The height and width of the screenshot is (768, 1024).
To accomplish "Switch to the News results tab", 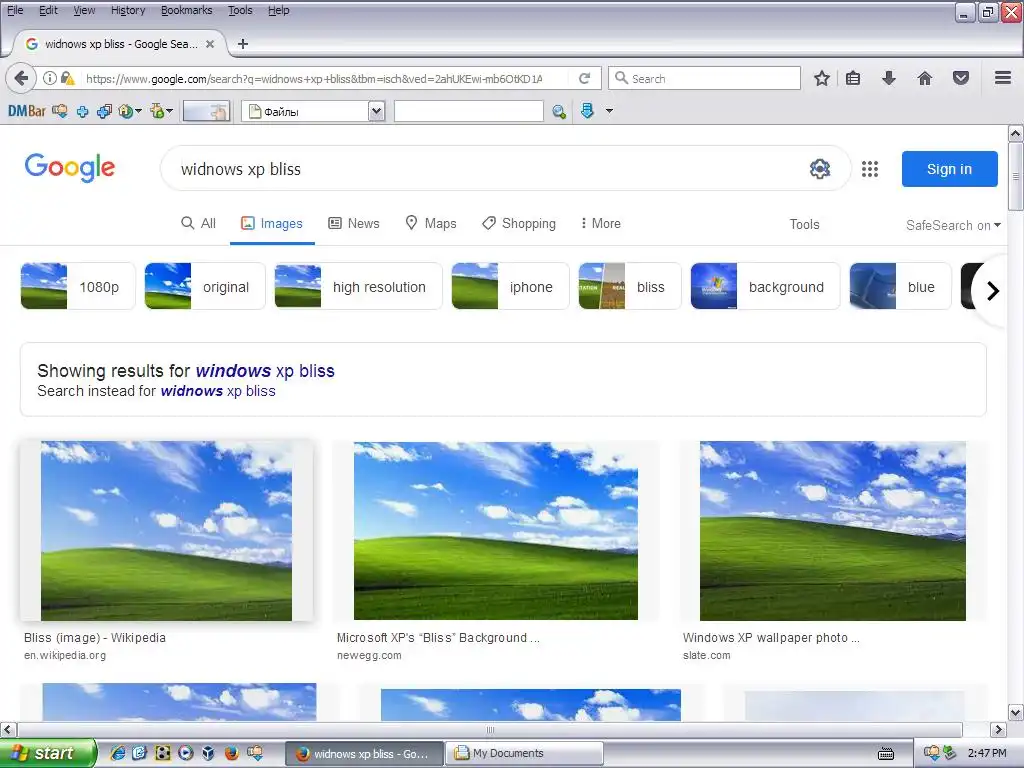I will coord(353,223).
